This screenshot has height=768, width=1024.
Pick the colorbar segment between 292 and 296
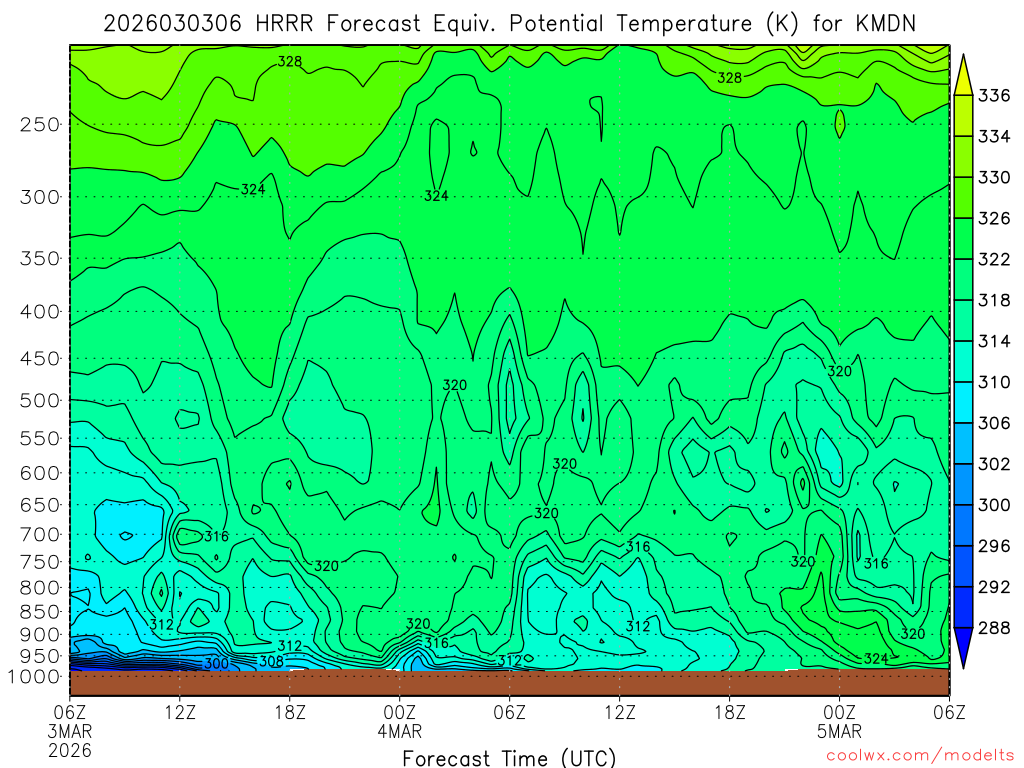tap(963, 566)
